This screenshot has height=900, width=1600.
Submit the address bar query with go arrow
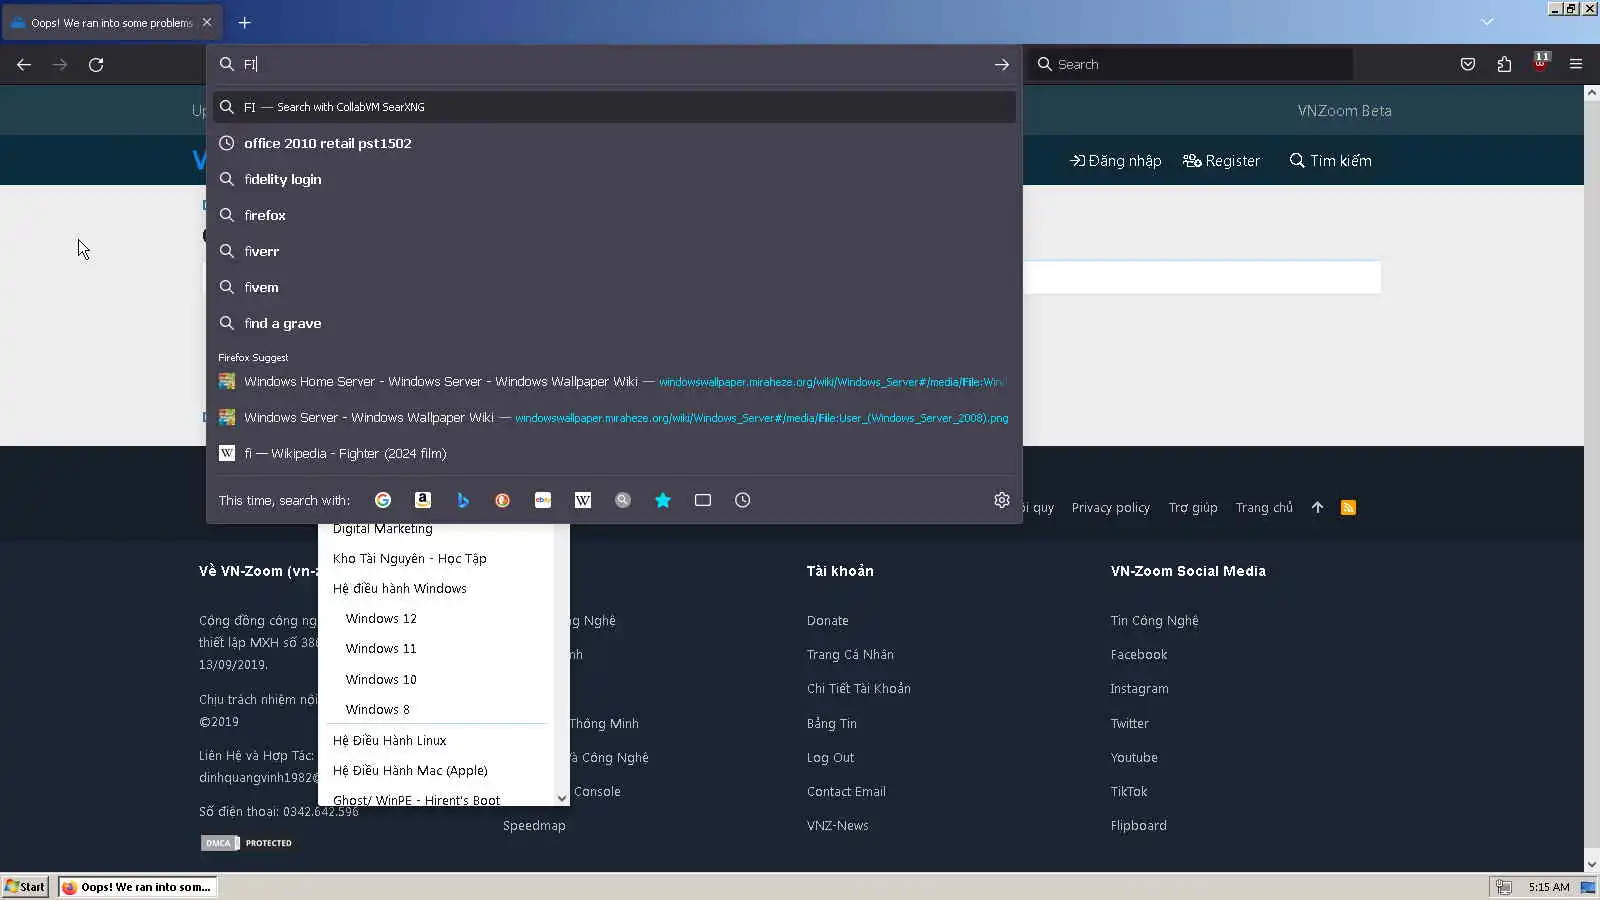tap(1001, 64)
